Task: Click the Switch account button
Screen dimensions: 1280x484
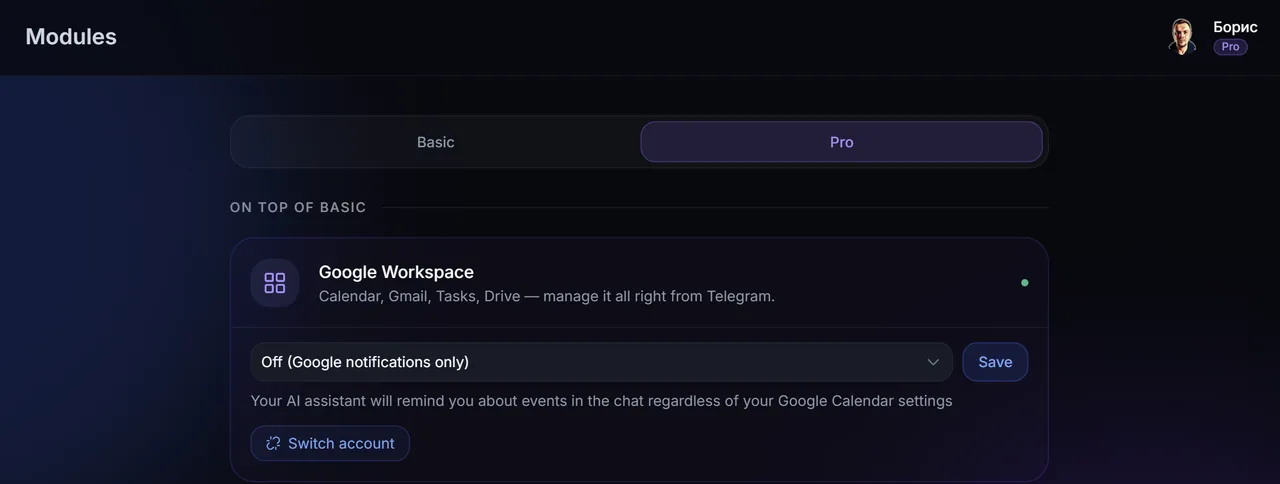Action: [330, 443]
